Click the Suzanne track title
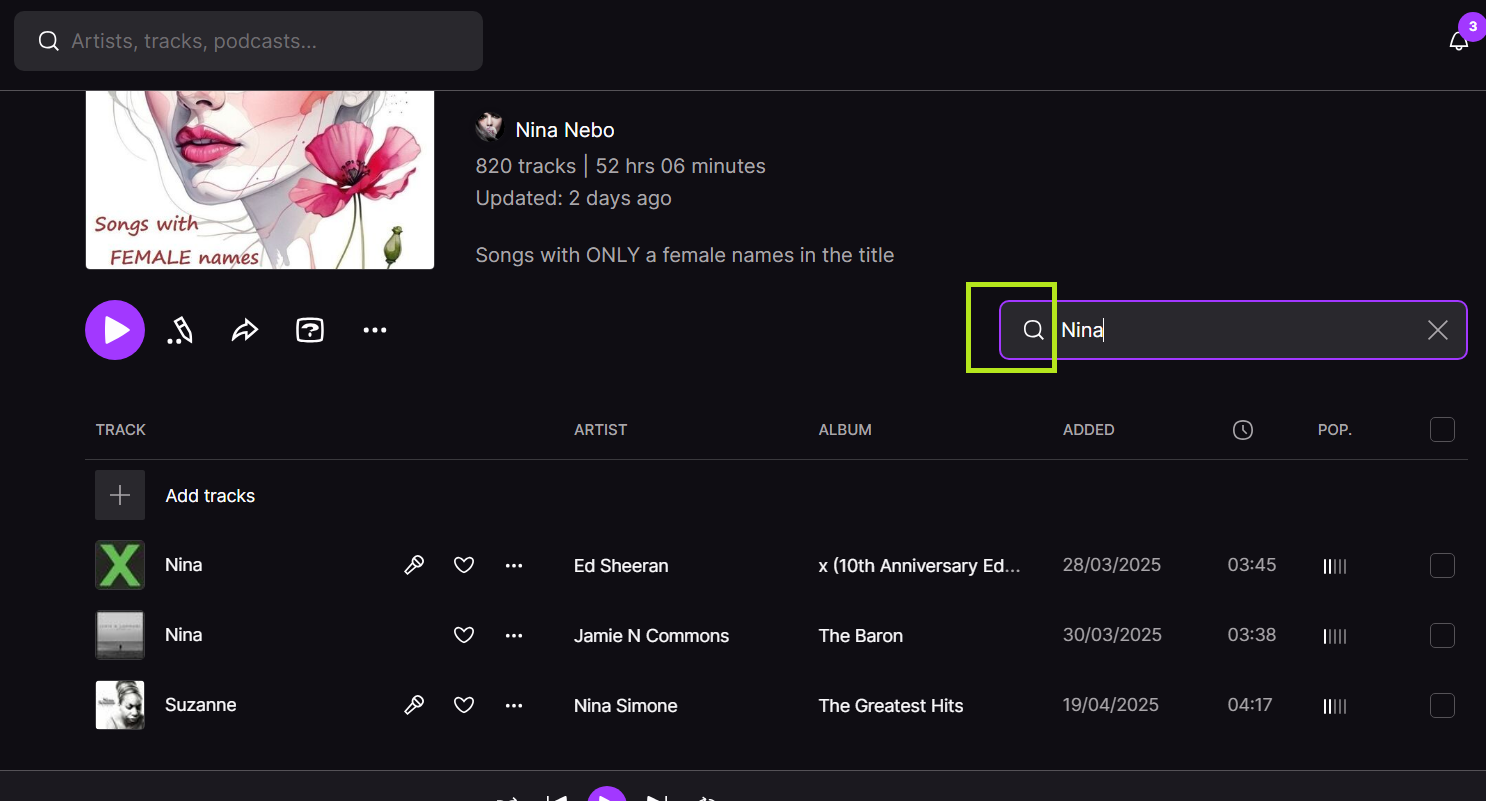The width and height of the screenshot is (1486, 801). click(201, 705)
